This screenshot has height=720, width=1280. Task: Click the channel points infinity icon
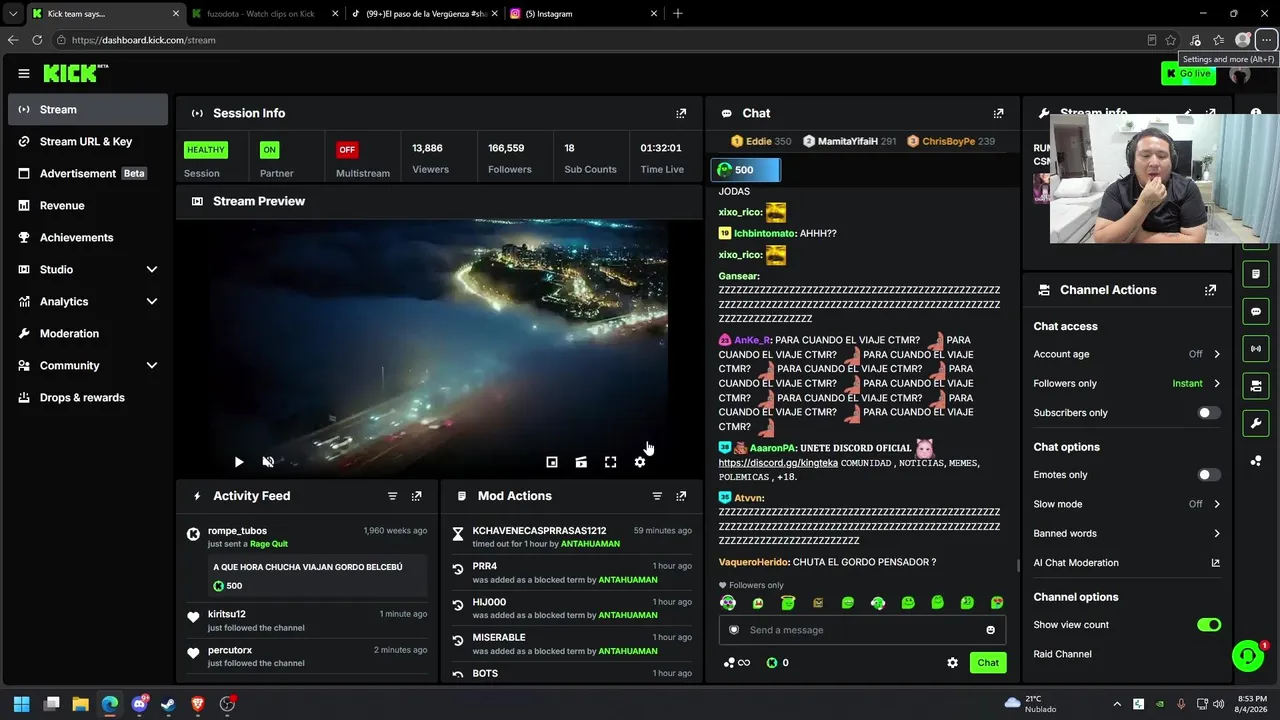[736, 663]
